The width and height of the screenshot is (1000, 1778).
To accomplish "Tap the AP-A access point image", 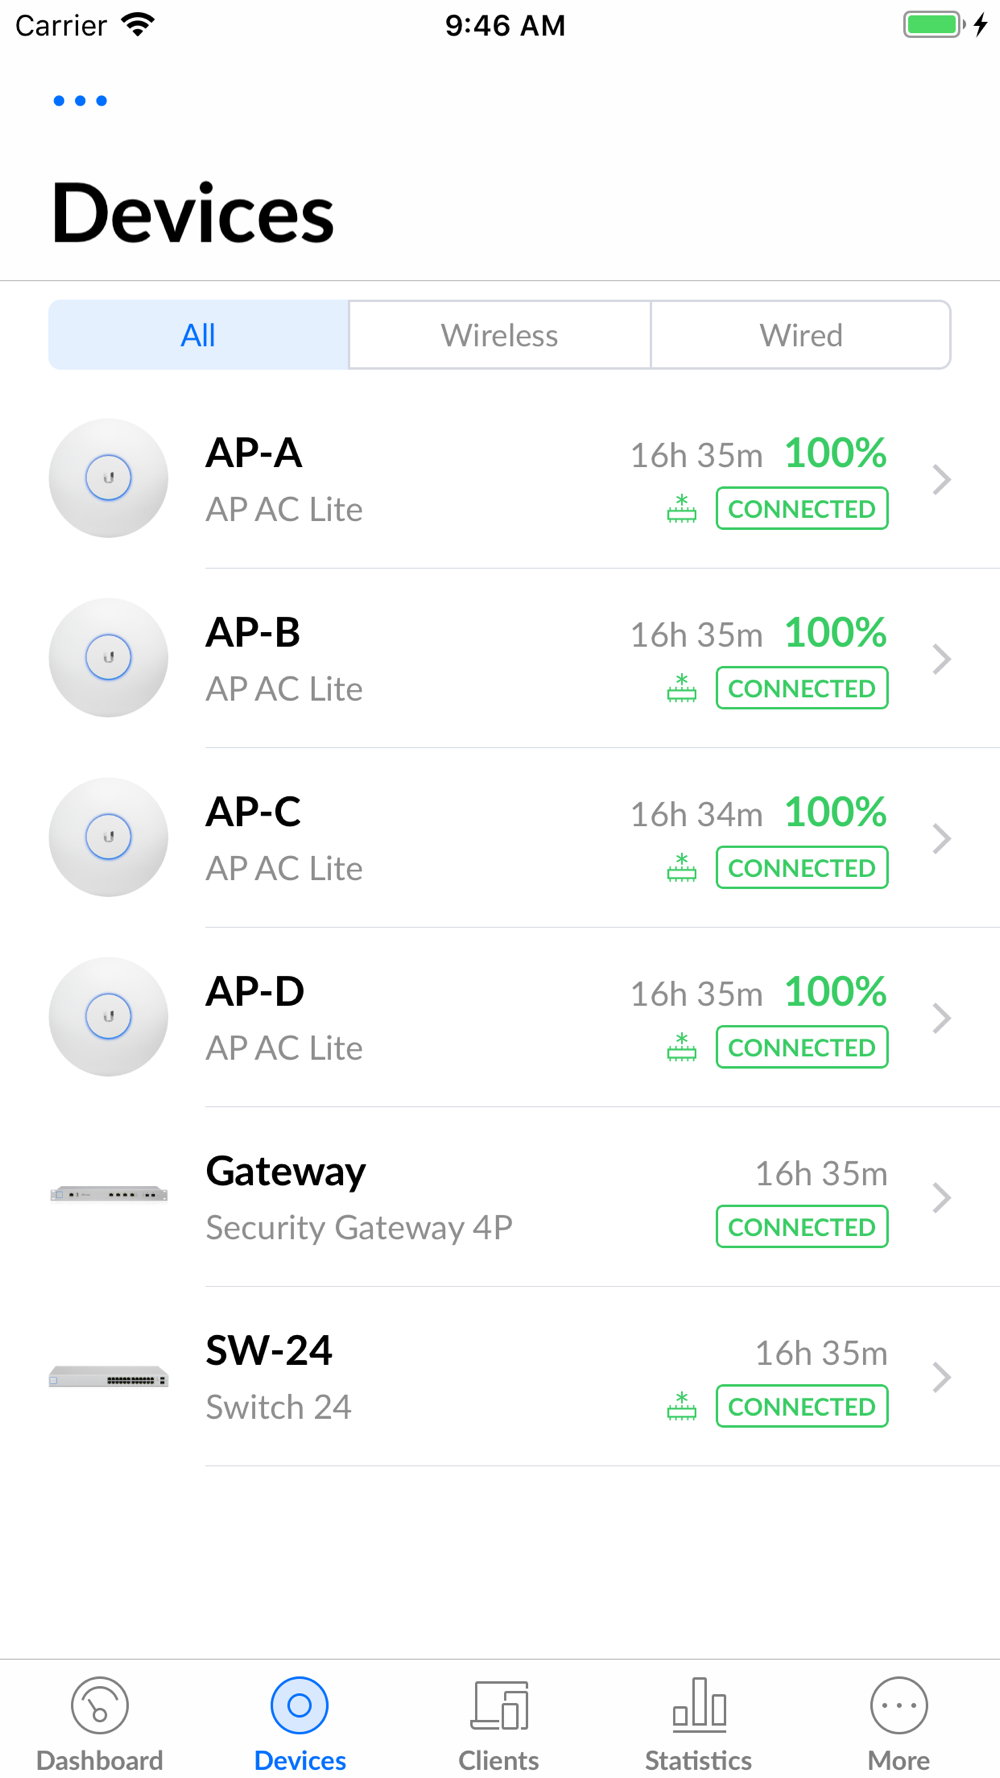I will [x=109, y=478].
